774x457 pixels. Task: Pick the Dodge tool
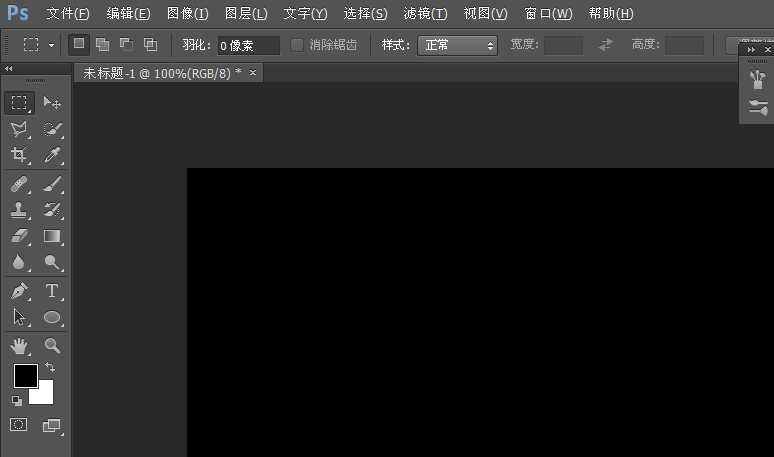51,262
